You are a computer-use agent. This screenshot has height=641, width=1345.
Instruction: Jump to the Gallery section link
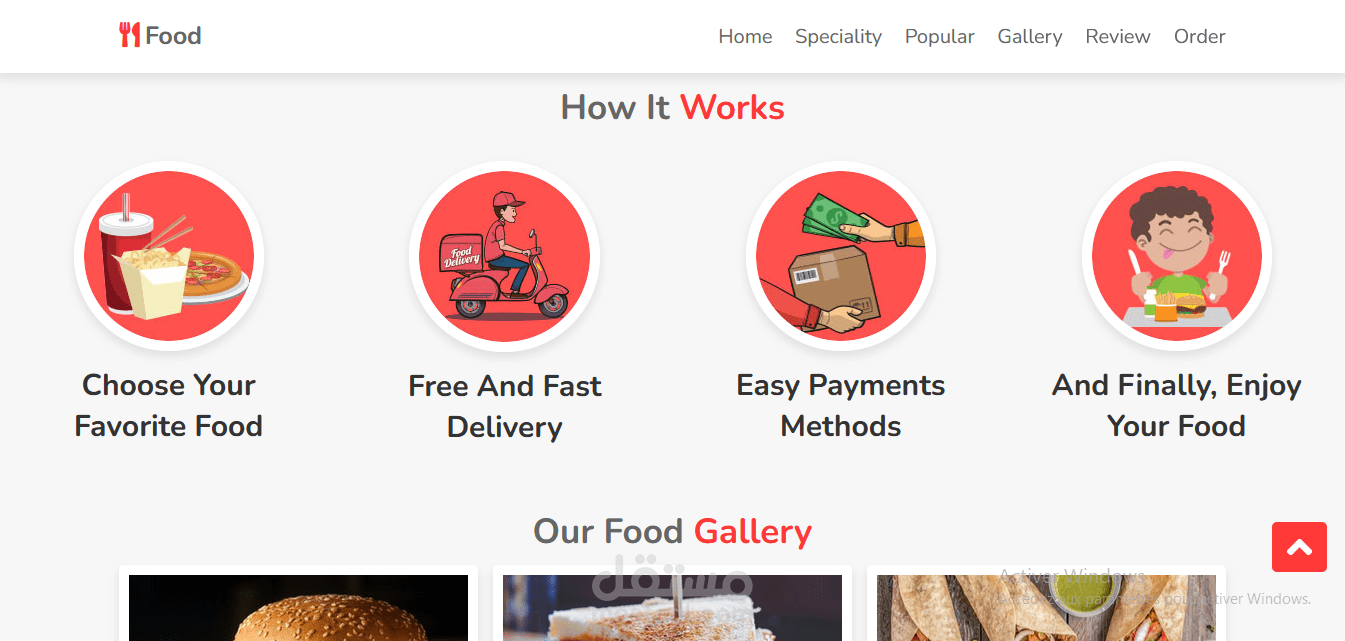pos(1030,37)
